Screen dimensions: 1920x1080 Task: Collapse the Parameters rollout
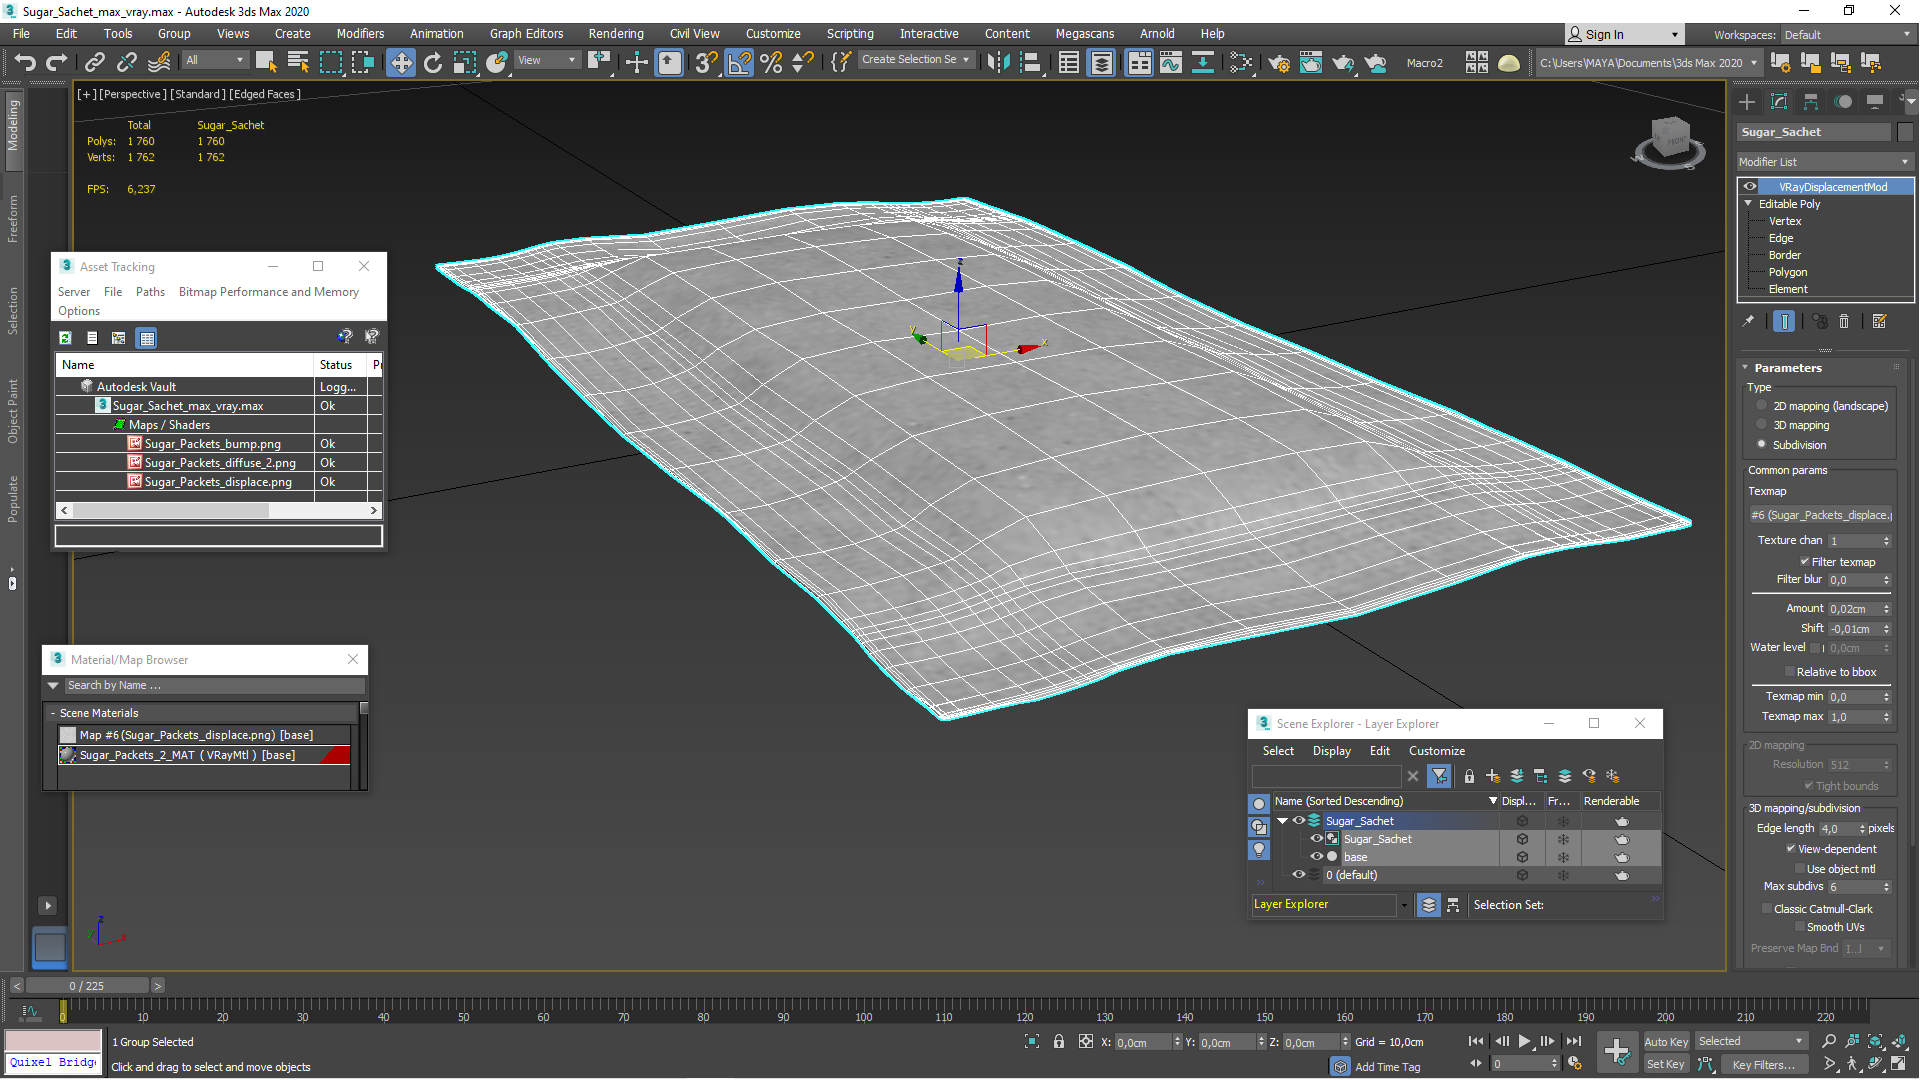pyautogui.click(x=1745, y=367)
